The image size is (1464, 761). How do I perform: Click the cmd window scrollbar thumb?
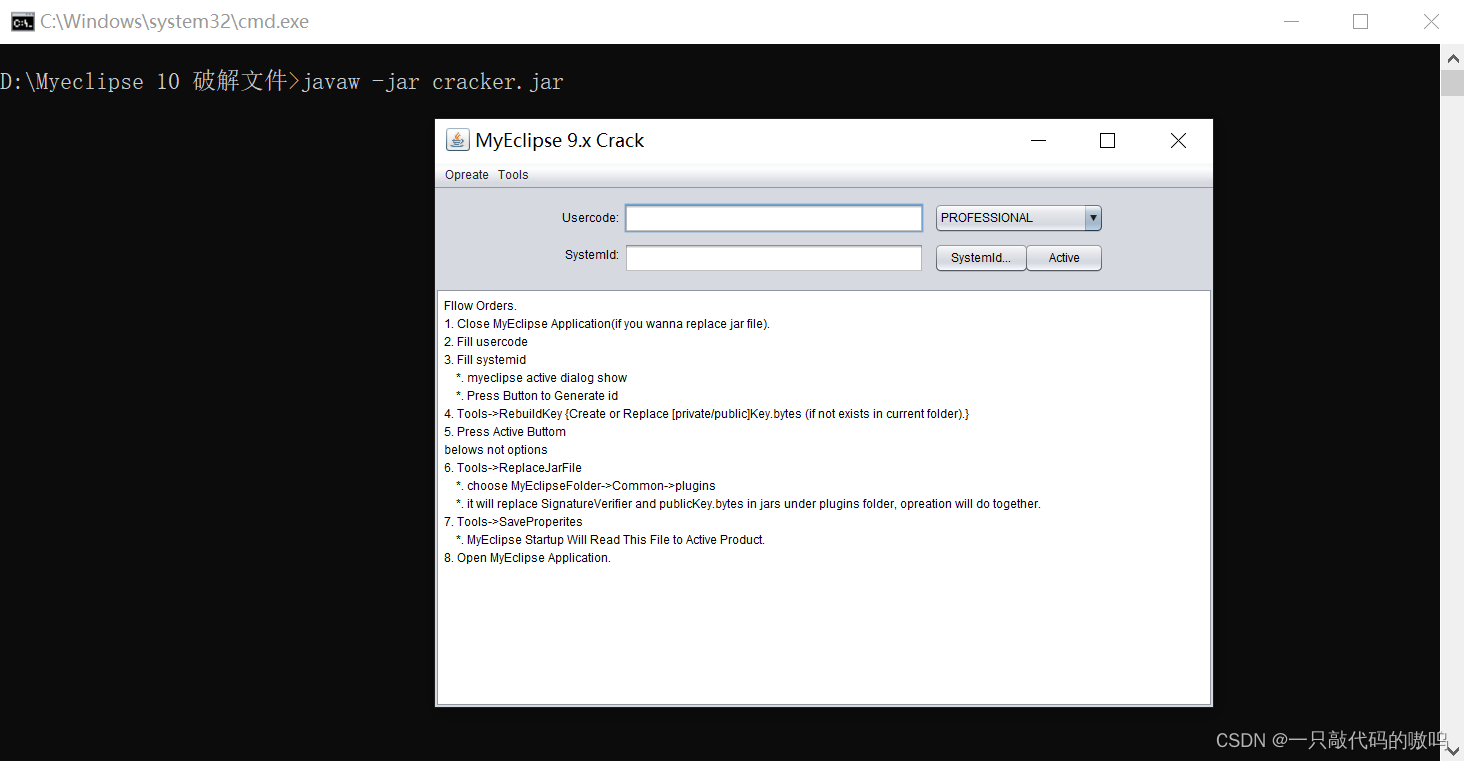(x=1452, y=83)
